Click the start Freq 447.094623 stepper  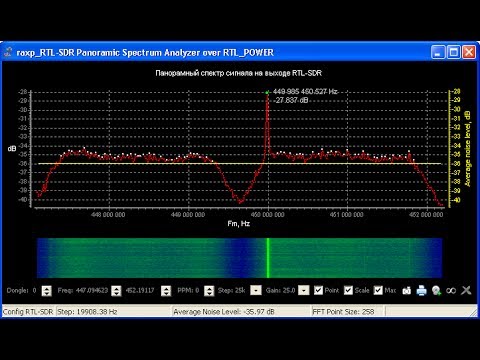[x=116, y=291]
